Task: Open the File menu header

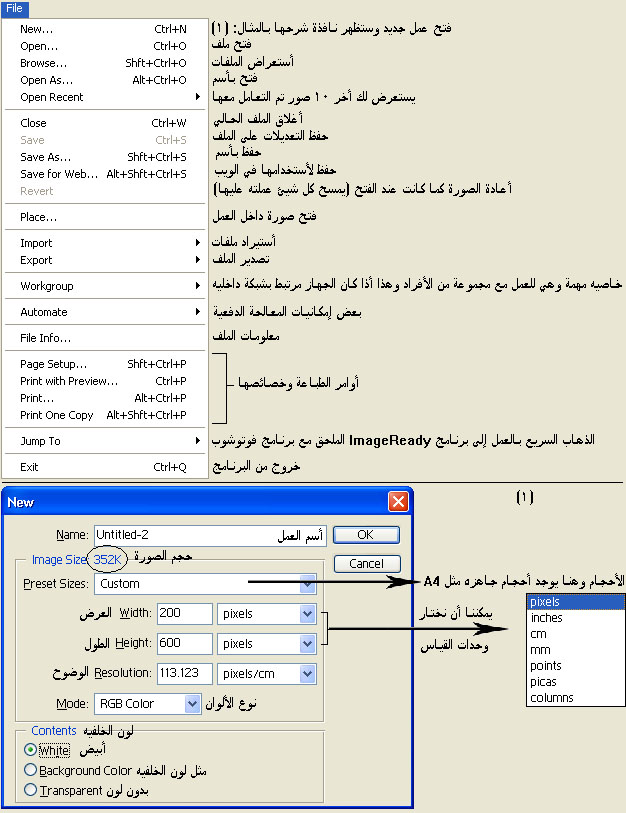Action: click(15, 8)
